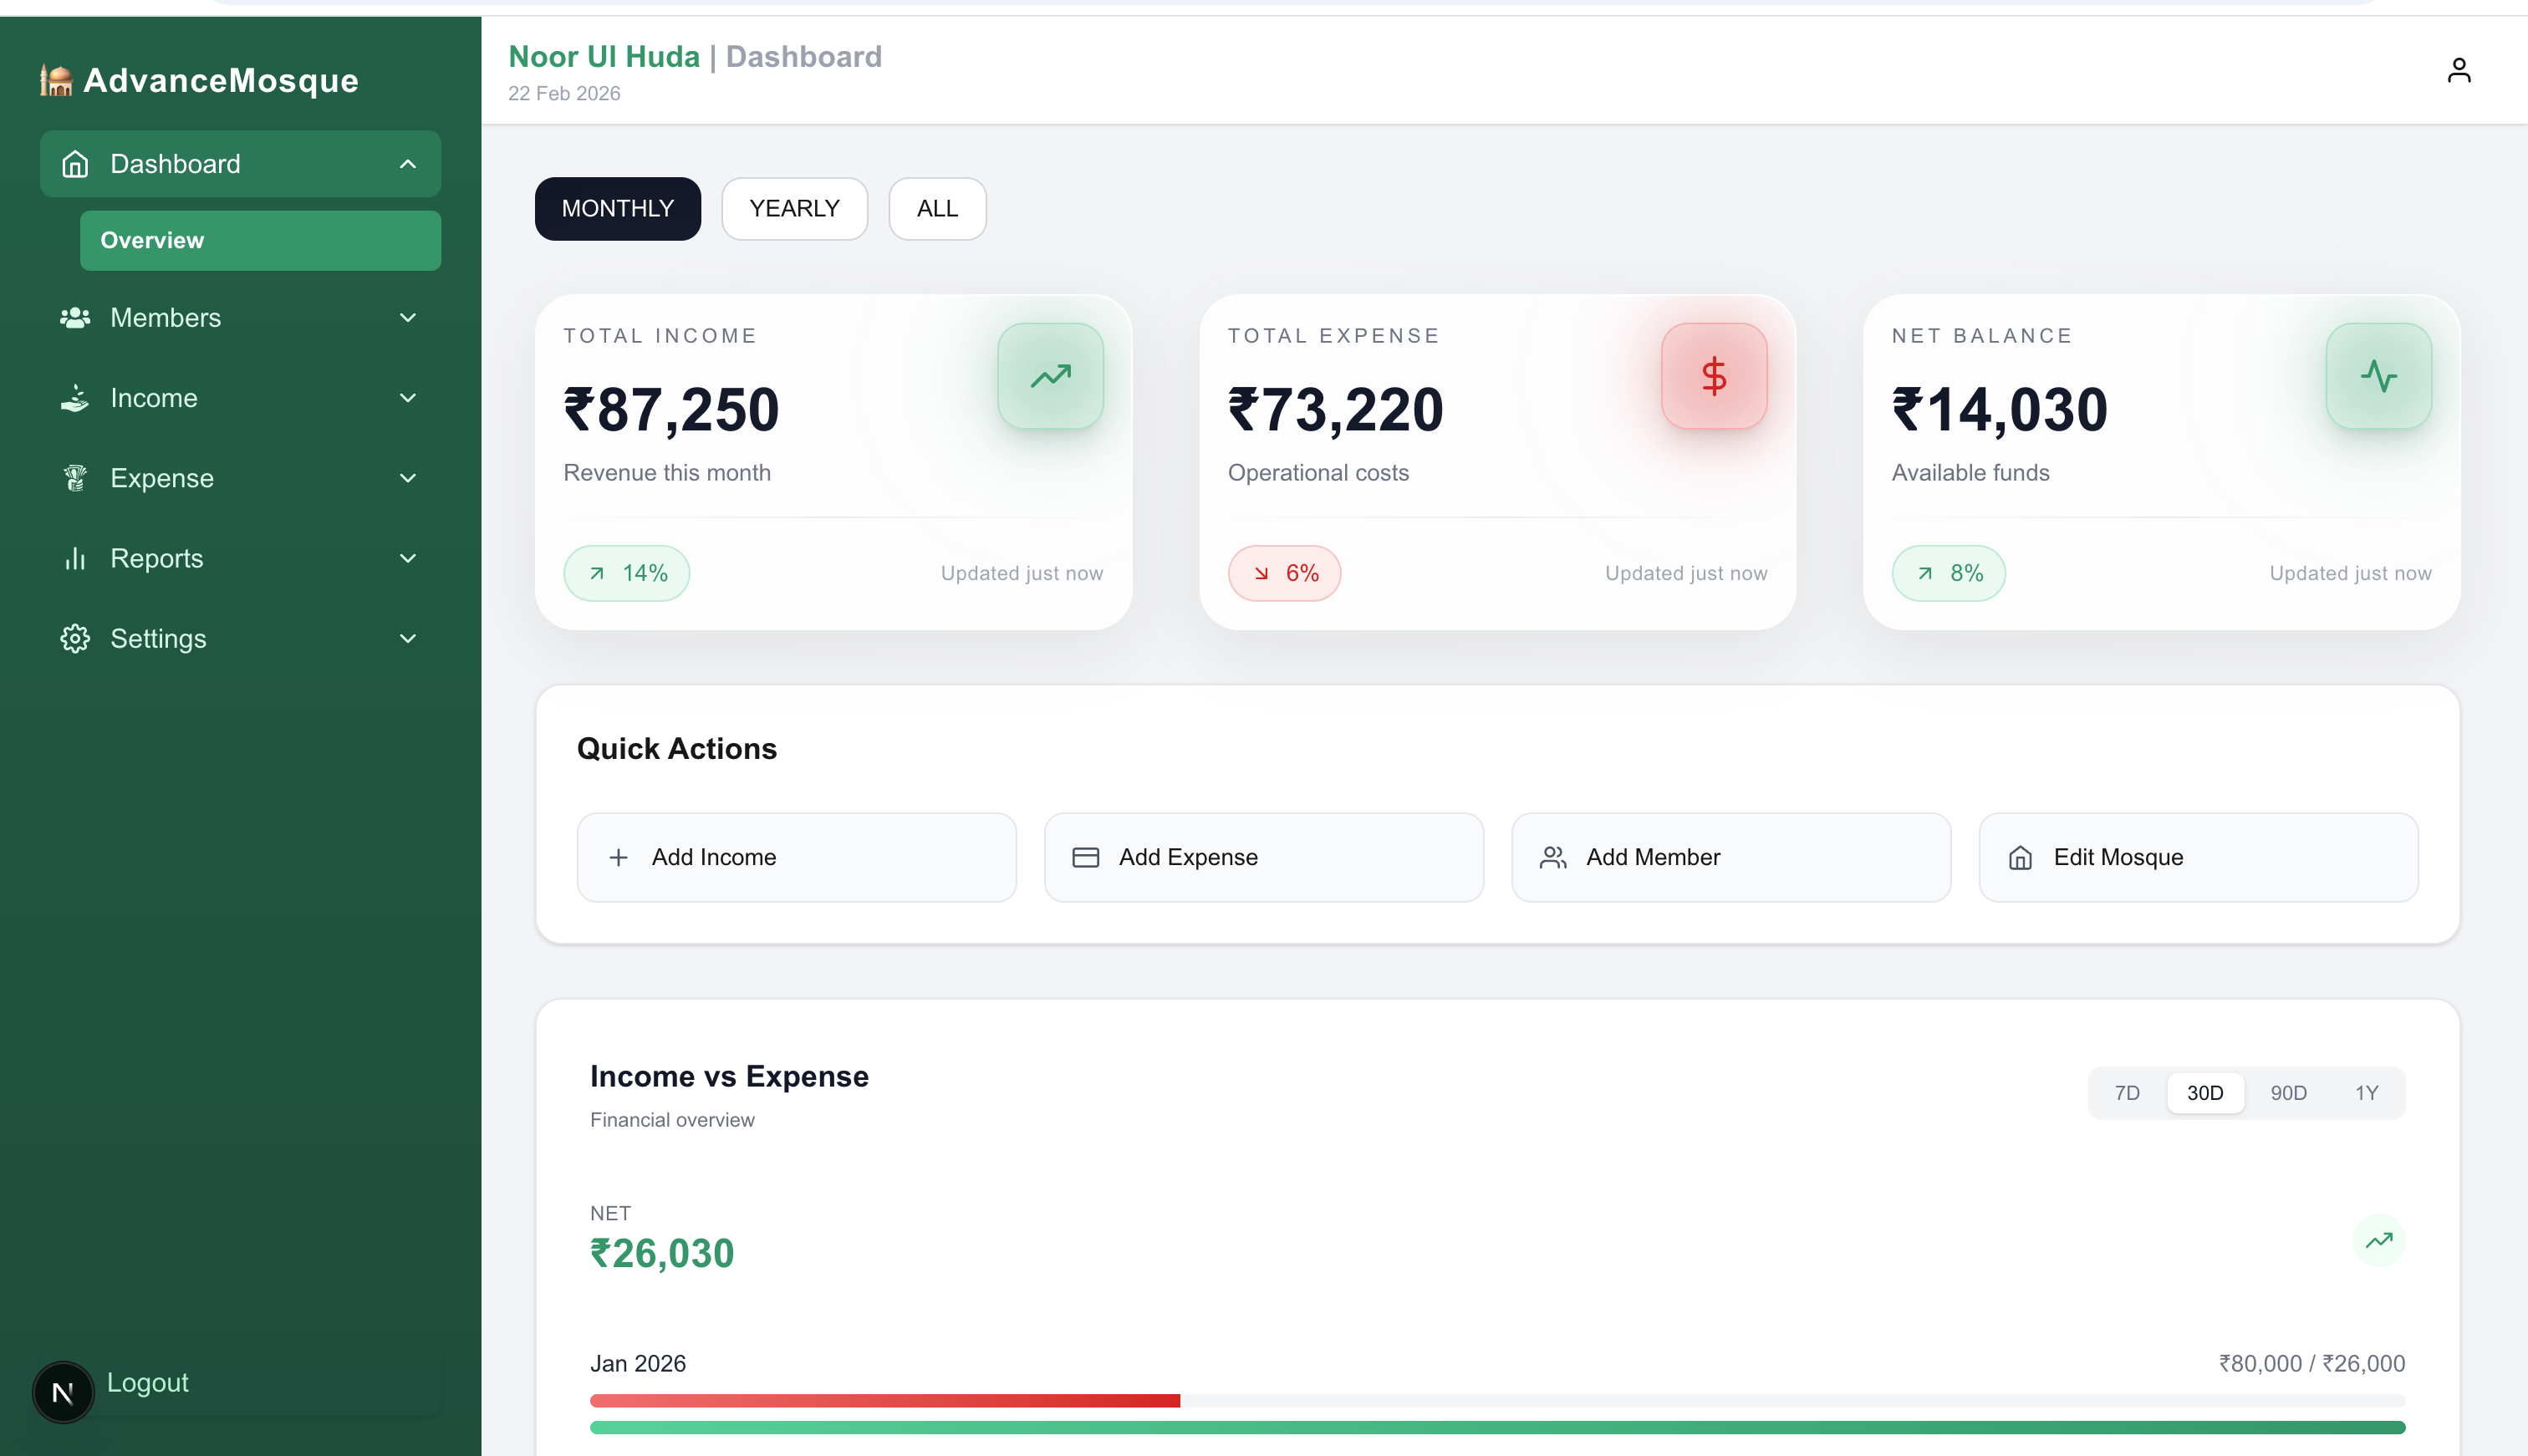Expand the Members menu chevron
The height and width of the screenshot is (1456, 2528).
[407, 318]
